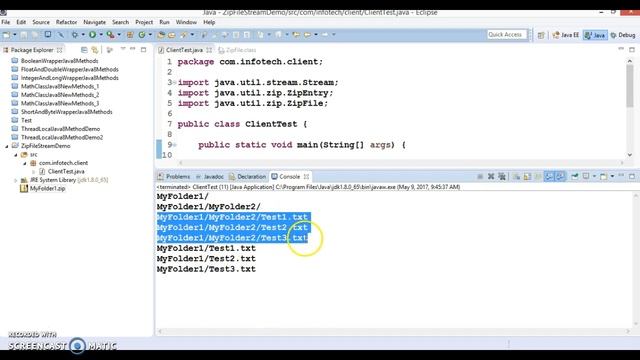
Task: Click the New Java Class green icon
Action: click(142, 35)
